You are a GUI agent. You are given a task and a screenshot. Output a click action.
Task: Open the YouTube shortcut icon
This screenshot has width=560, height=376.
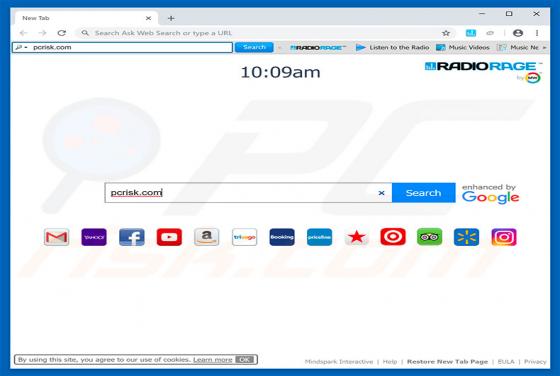point(169,237)
